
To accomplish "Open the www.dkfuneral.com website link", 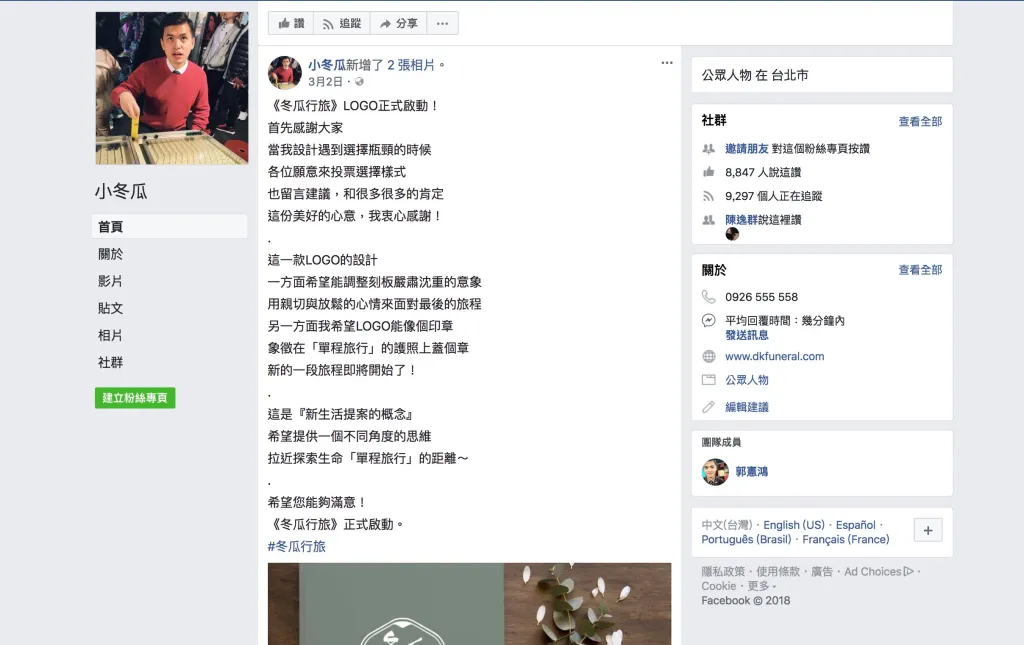I will coord(775,356).
